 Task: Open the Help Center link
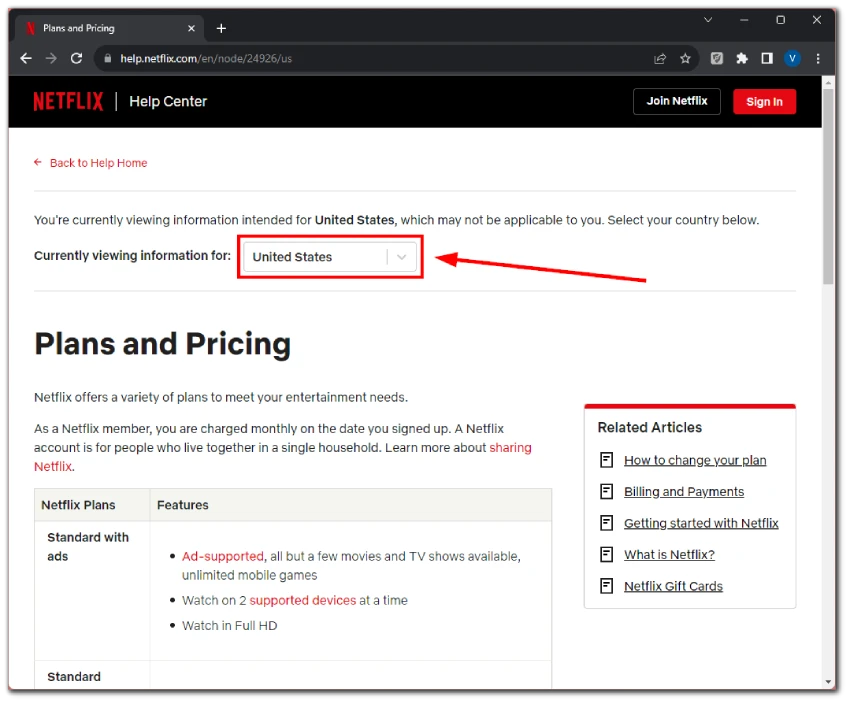click(168, 101)
